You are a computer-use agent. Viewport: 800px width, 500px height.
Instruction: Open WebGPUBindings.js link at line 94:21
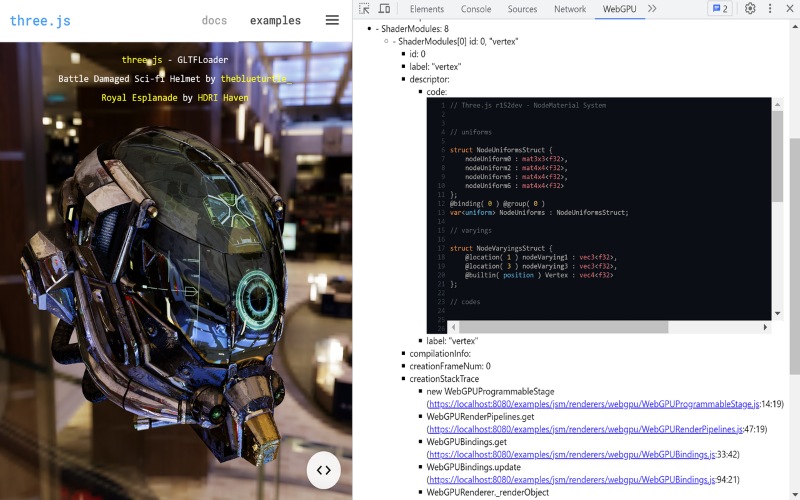[x=572, y=479]
